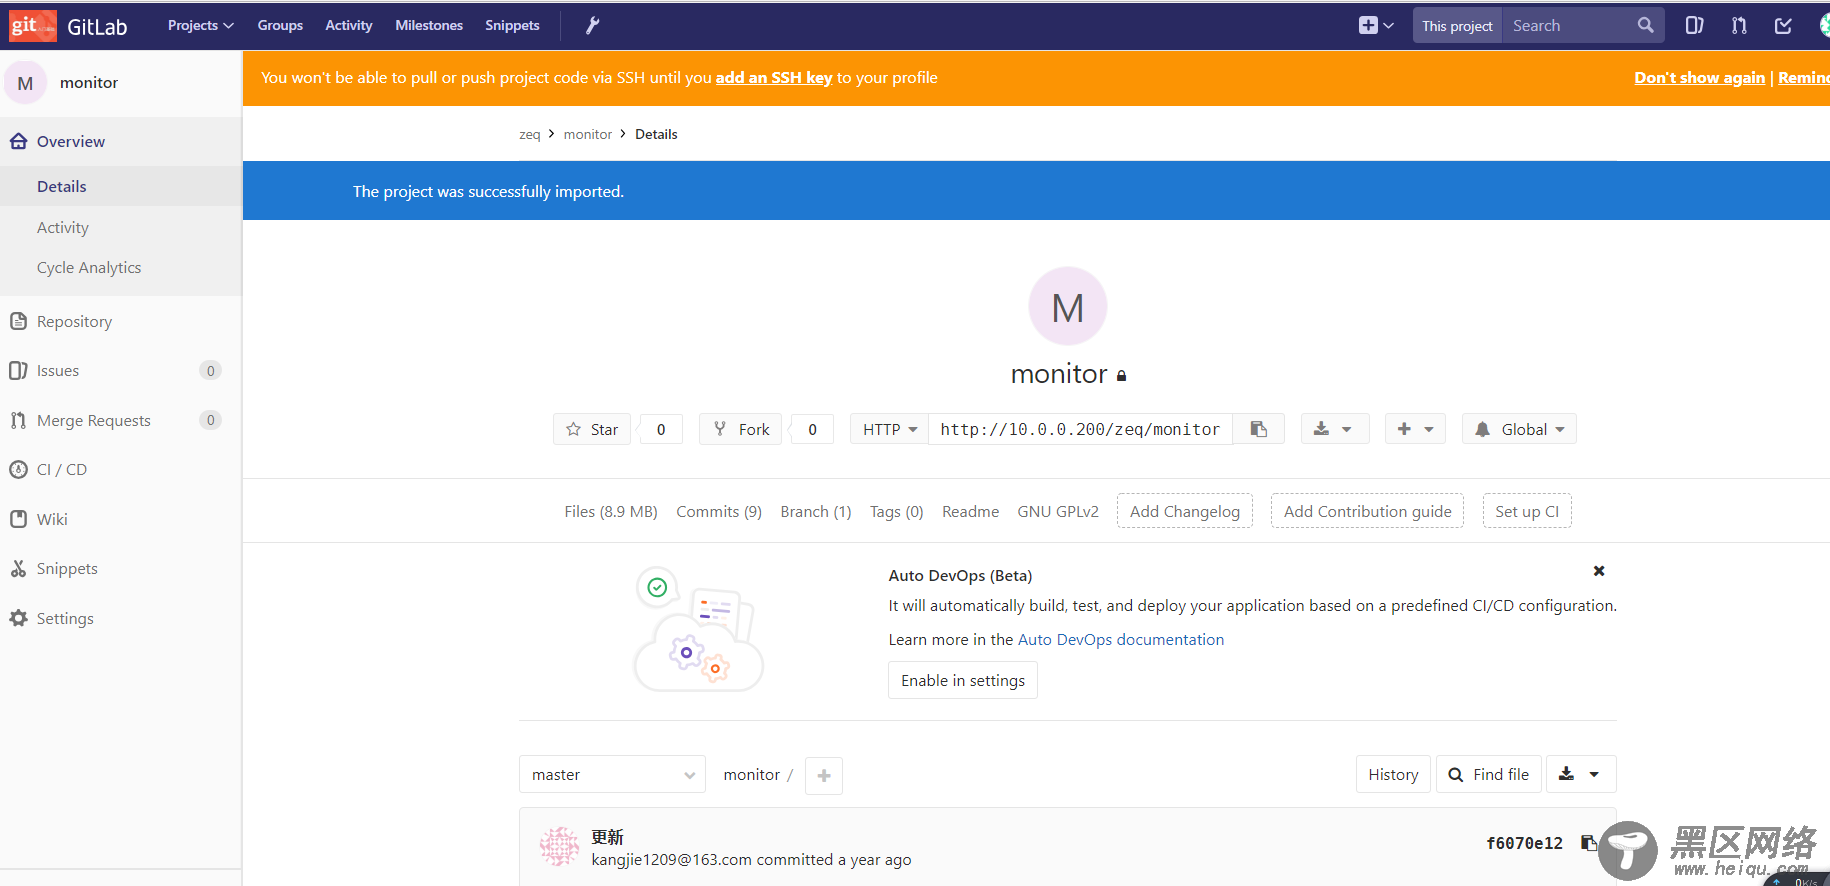This screenshot has height=886, width=1830.
Task: Click the repository URL field
Action: (1080, 430)
